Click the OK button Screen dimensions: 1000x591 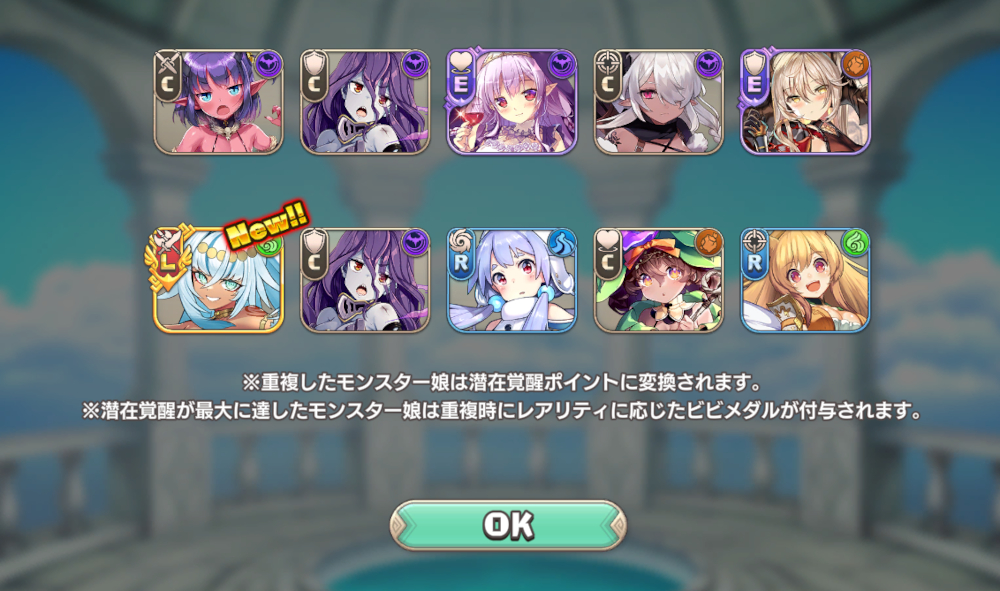tap(508, 525)
